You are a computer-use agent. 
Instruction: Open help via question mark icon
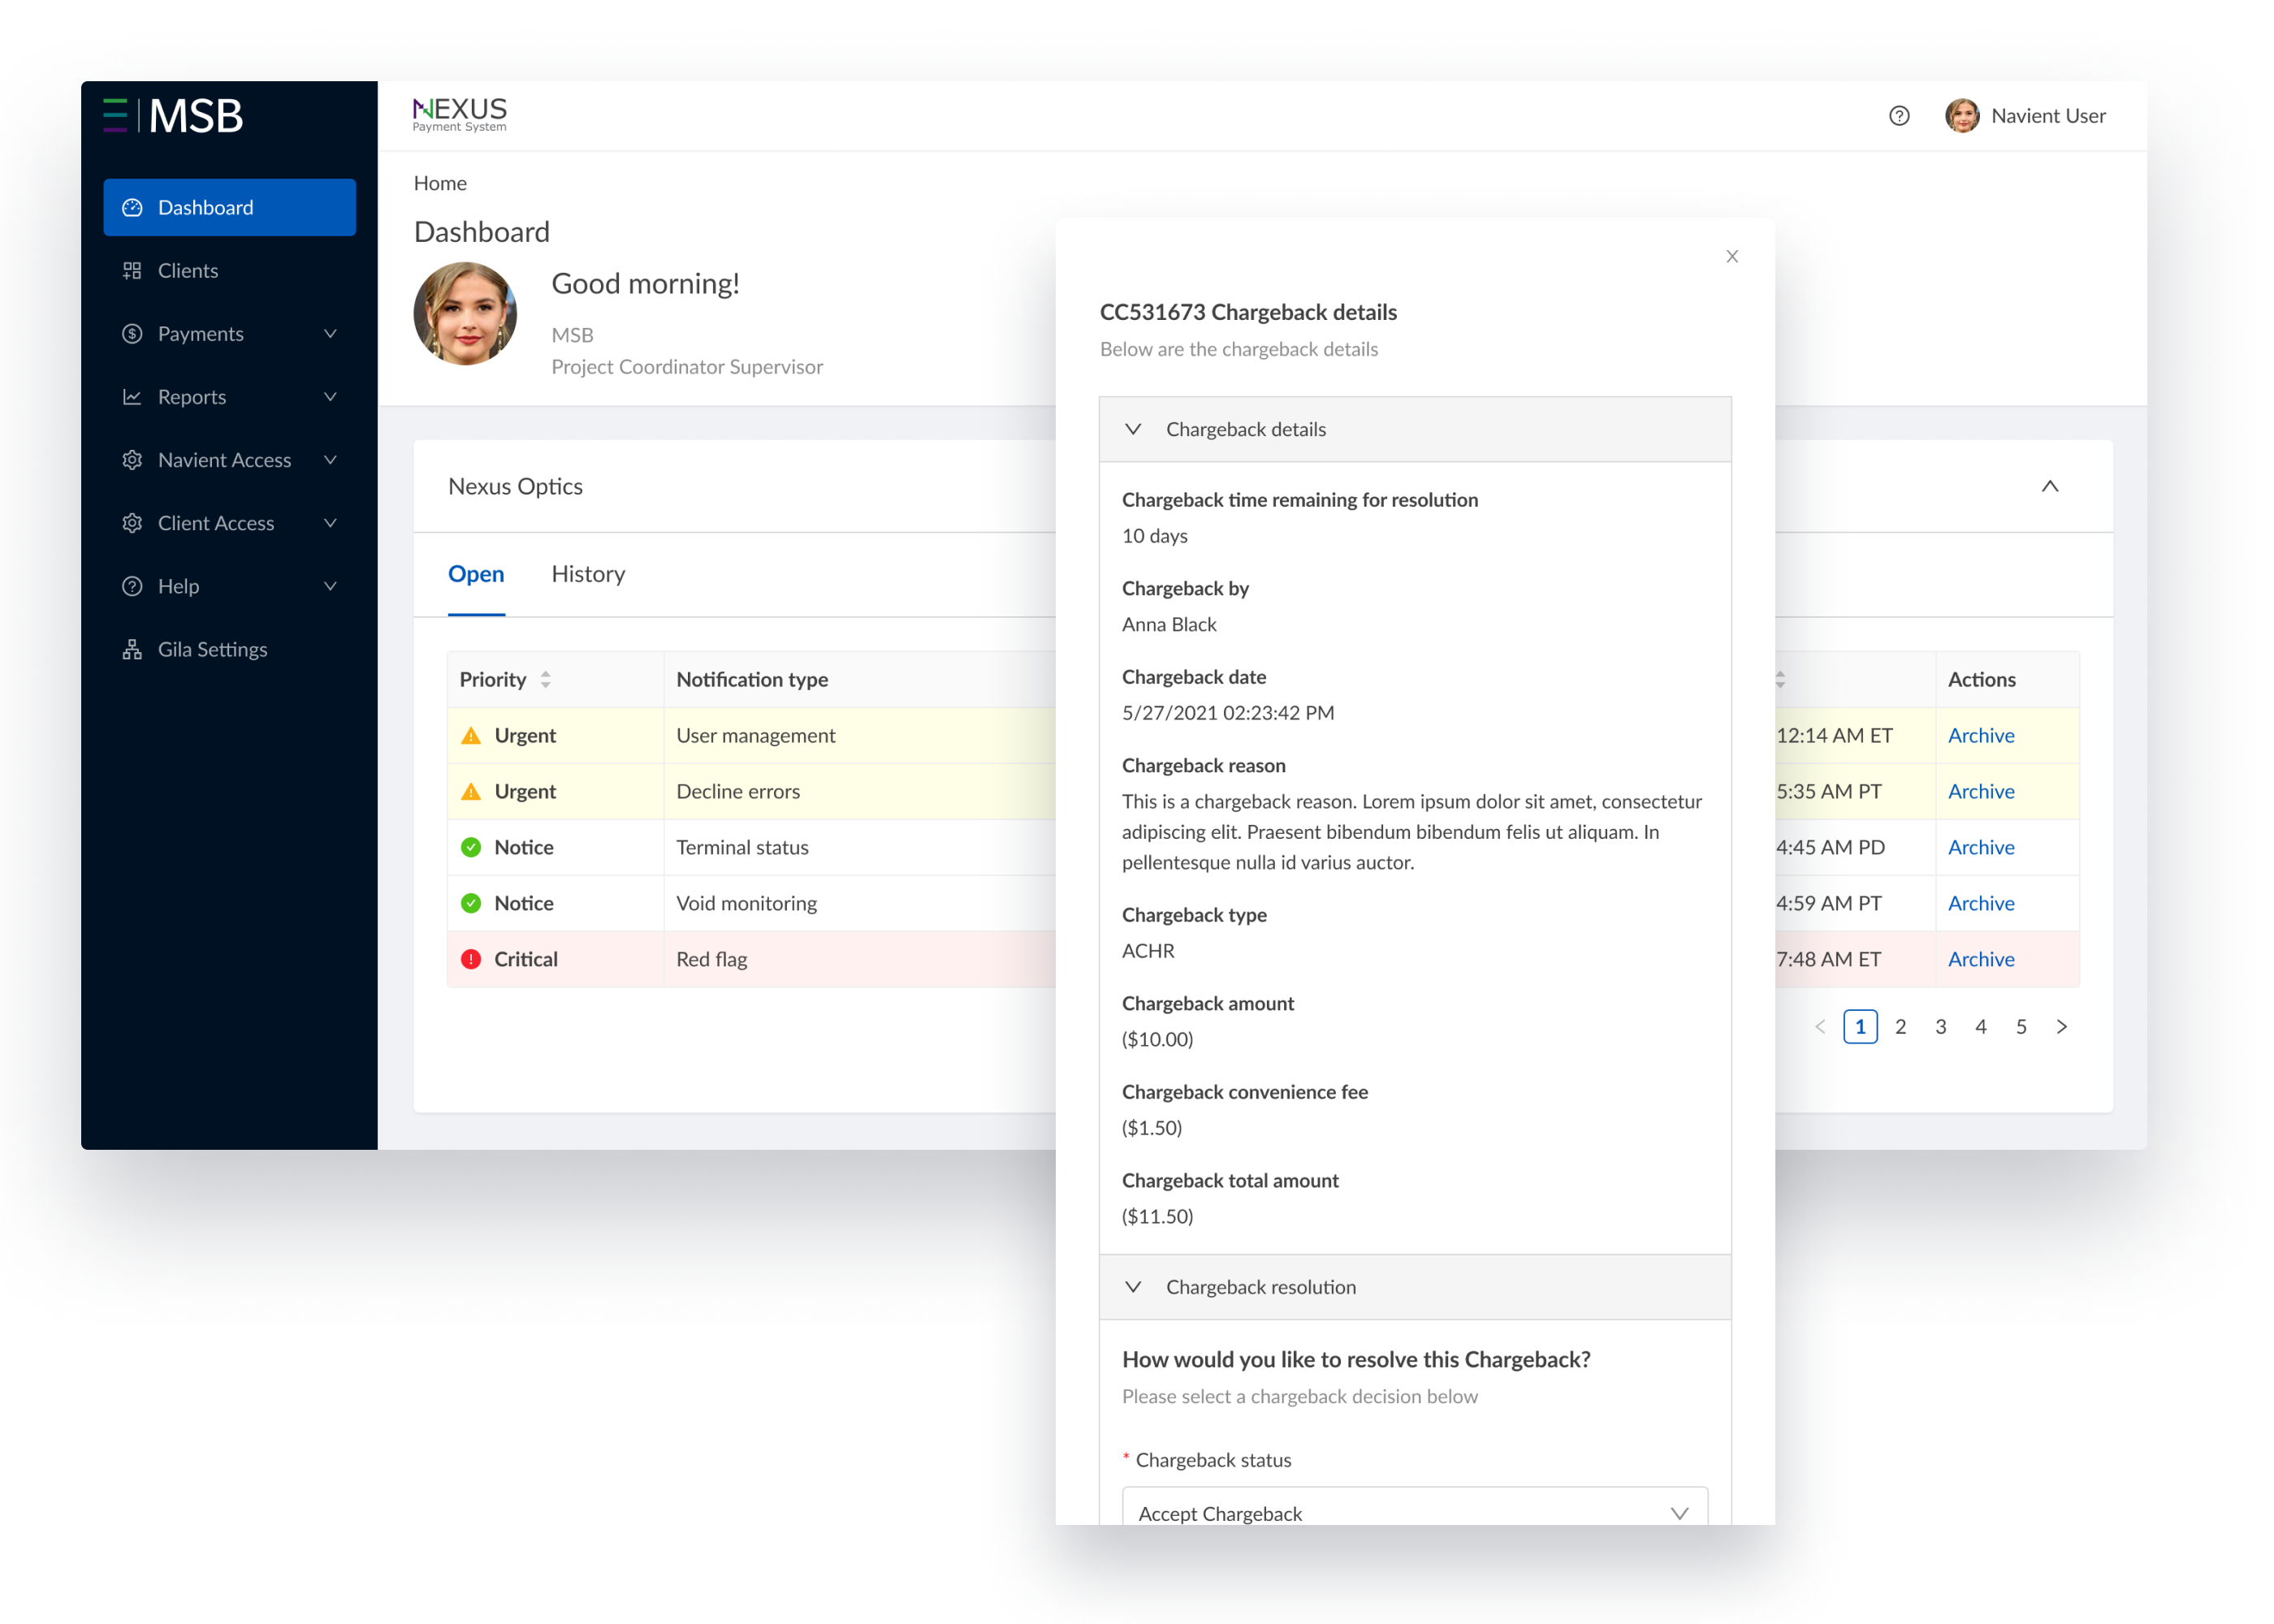[1898, 116]
